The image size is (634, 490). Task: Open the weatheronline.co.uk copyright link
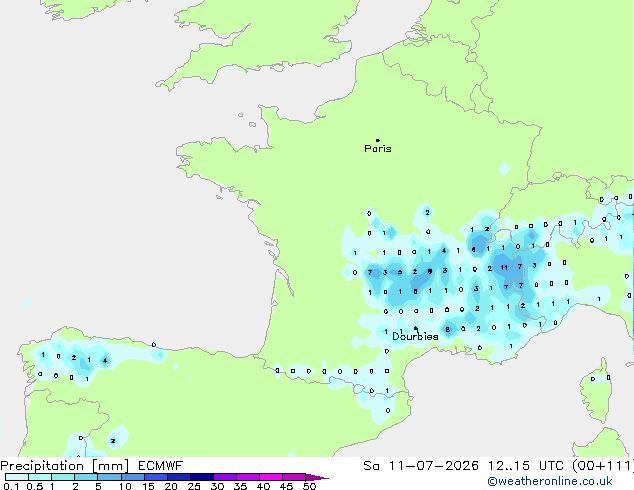550,481
